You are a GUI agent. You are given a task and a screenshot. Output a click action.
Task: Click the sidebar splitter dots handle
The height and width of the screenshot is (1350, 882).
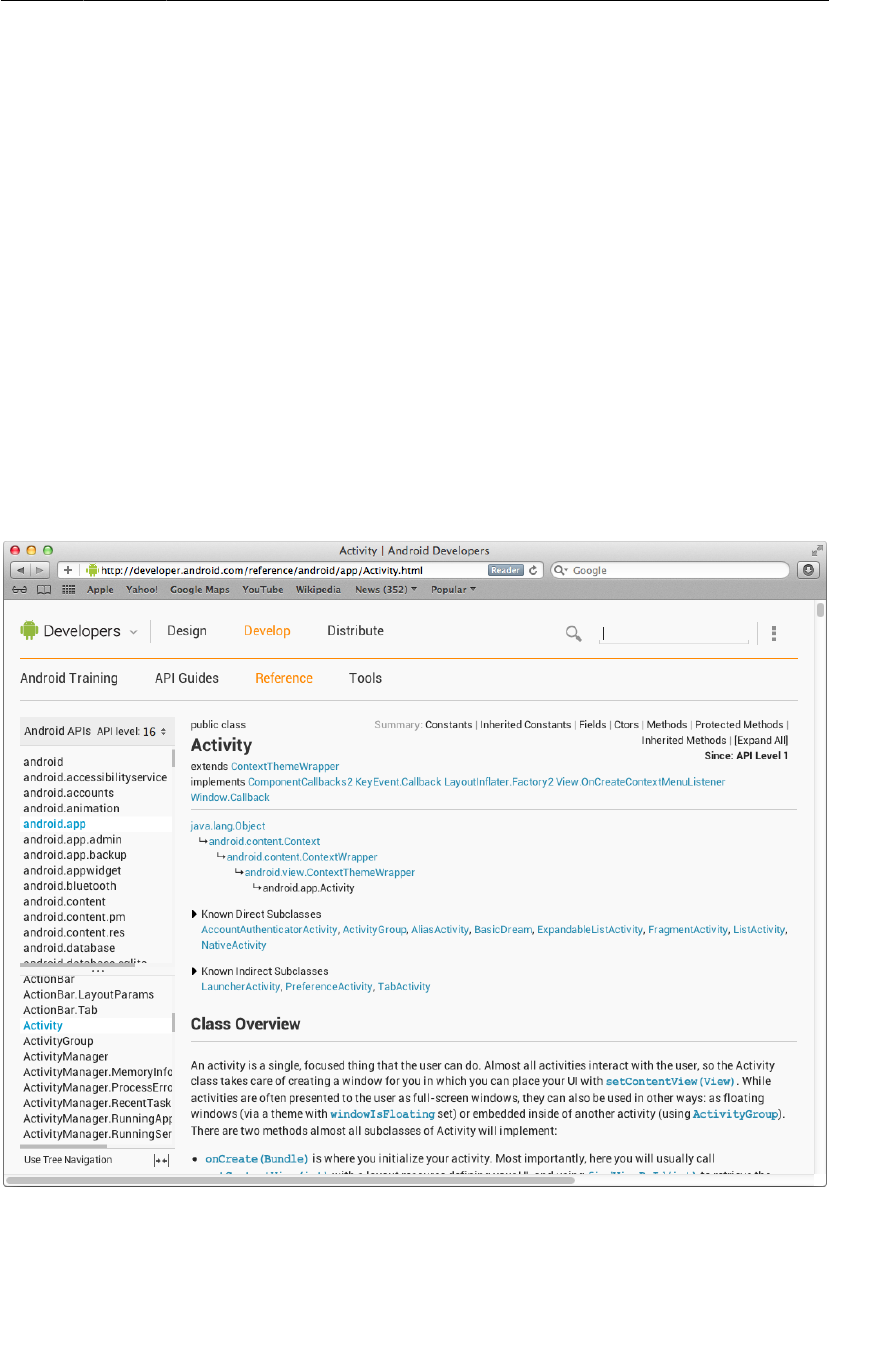click(97, 970)
